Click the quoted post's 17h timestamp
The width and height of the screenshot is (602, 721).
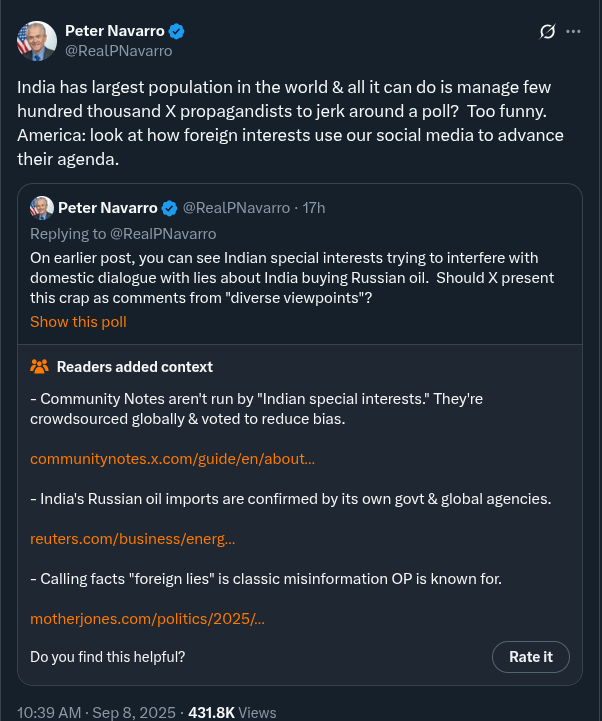click(x=314, y=208)
